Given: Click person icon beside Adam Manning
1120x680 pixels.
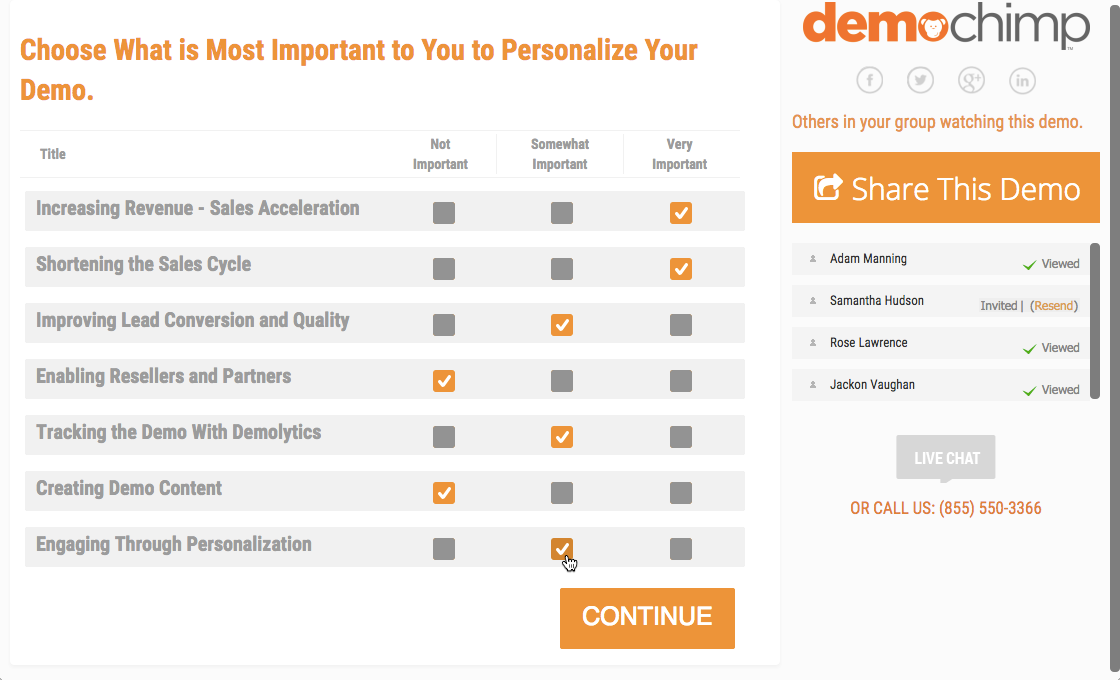Looking at the screenshot, I should click(x=813, y=259).
